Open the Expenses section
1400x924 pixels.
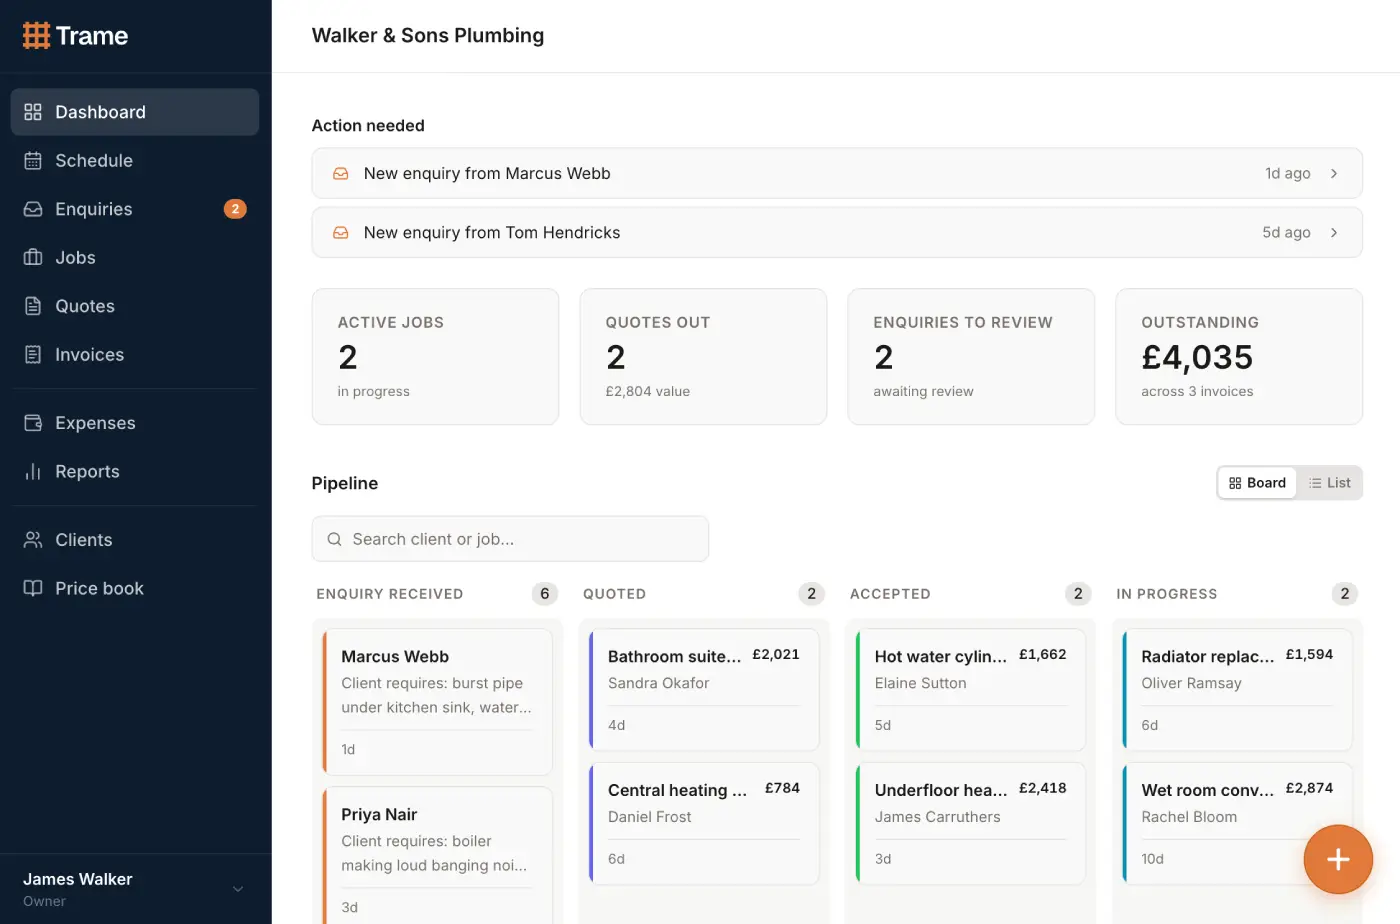tap(135, 423)
